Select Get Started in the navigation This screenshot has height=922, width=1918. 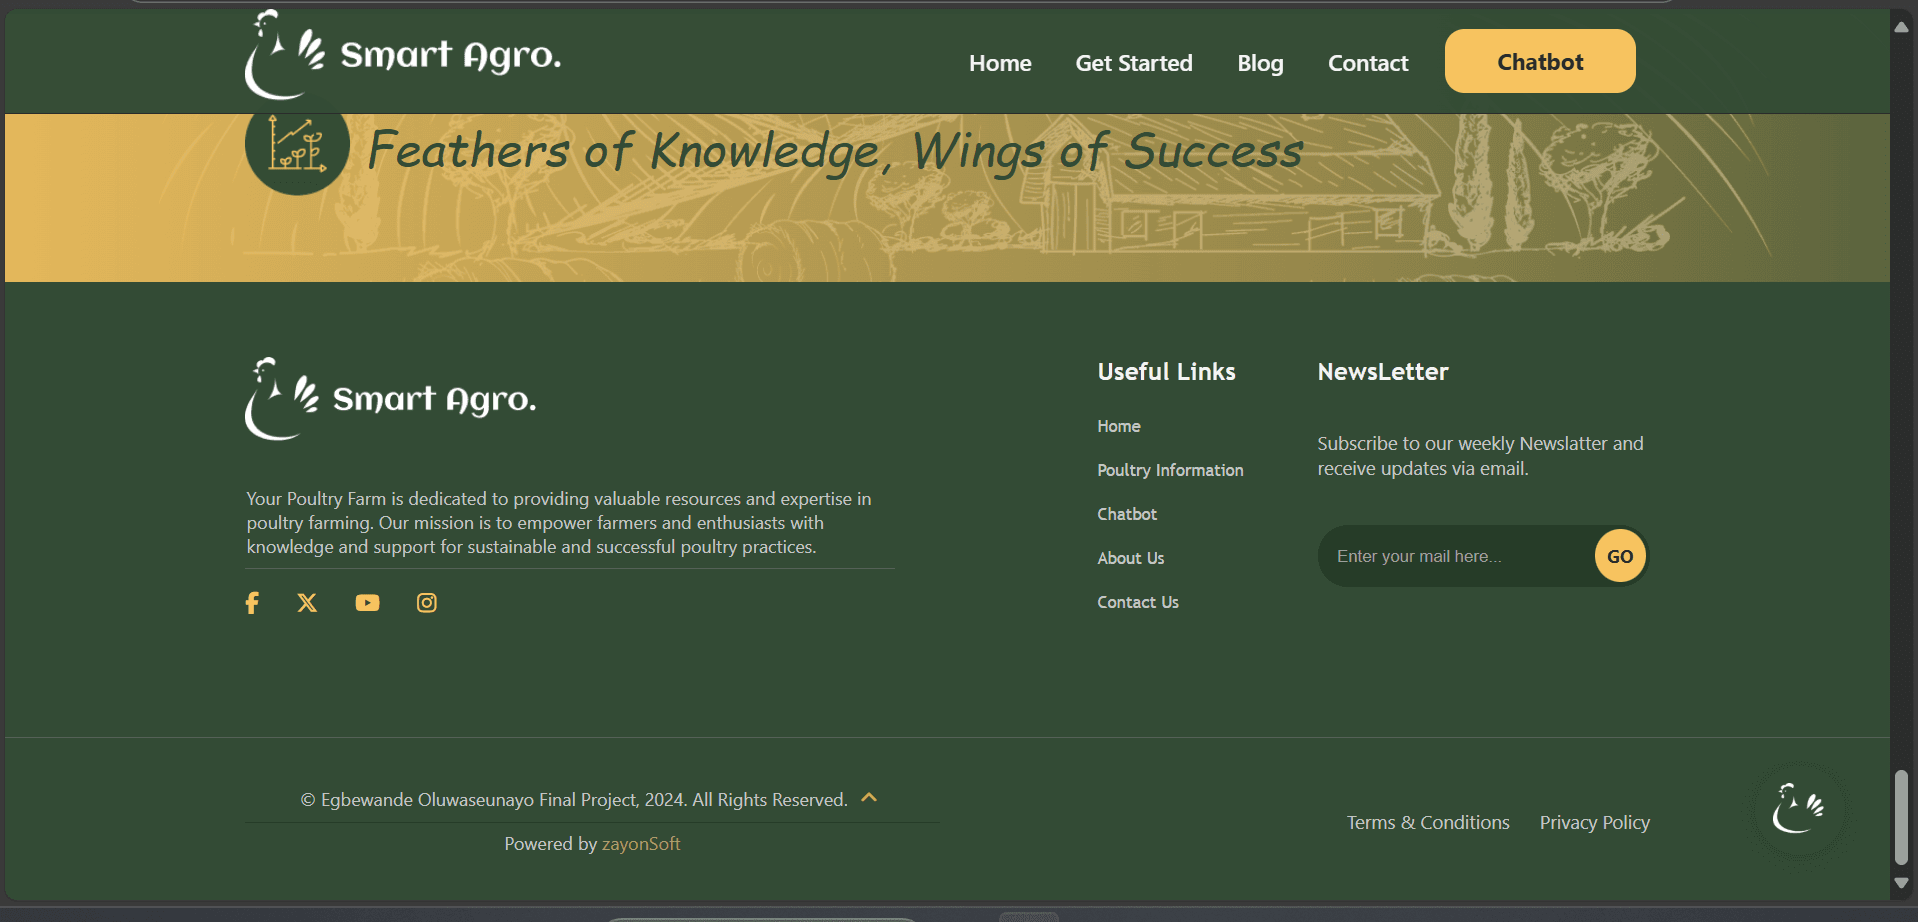coord(1134,63)
